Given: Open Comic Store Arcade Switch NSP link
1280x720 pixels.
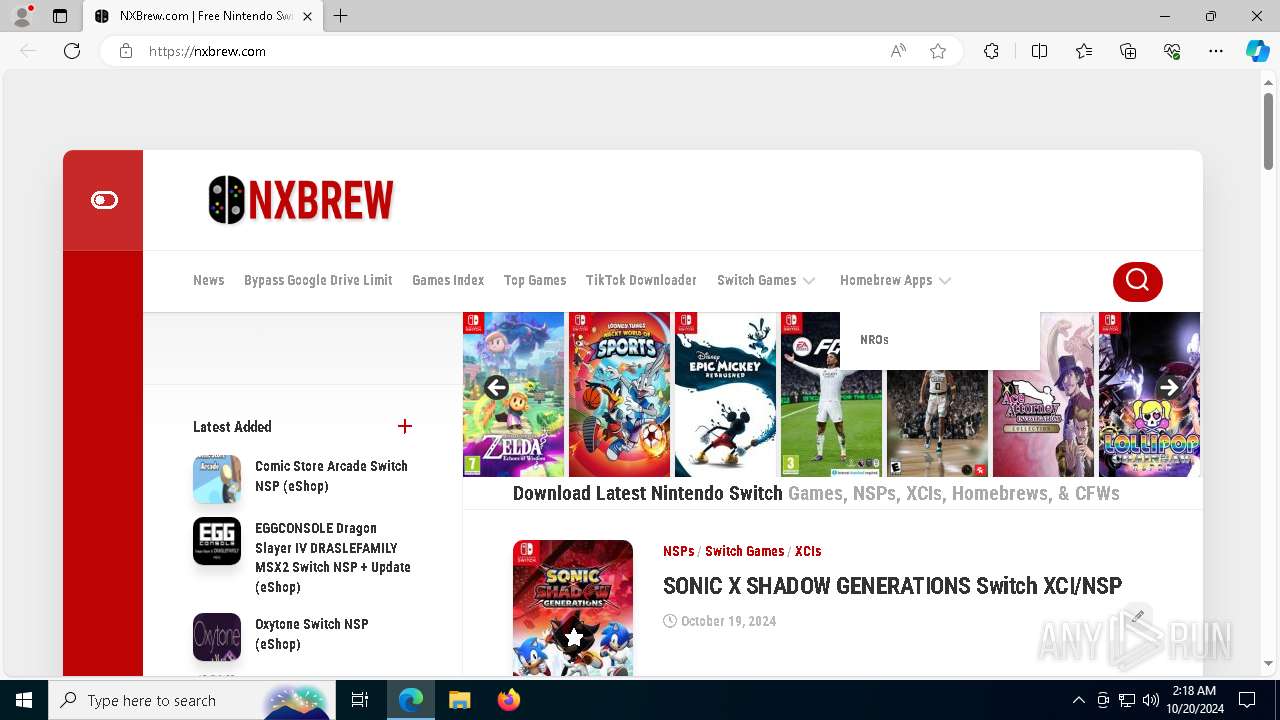Looking at the screenshot, I should click(331, 476).
